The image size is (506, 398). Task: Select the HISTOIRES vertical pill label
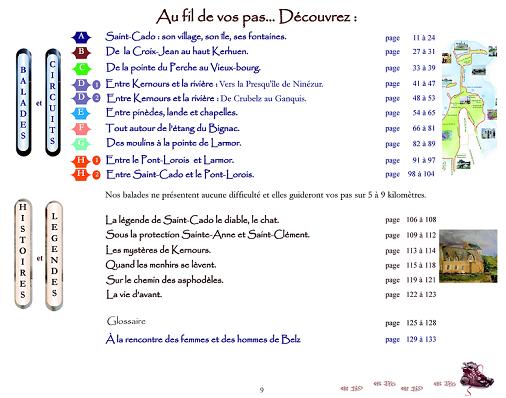tap(23, 254)
